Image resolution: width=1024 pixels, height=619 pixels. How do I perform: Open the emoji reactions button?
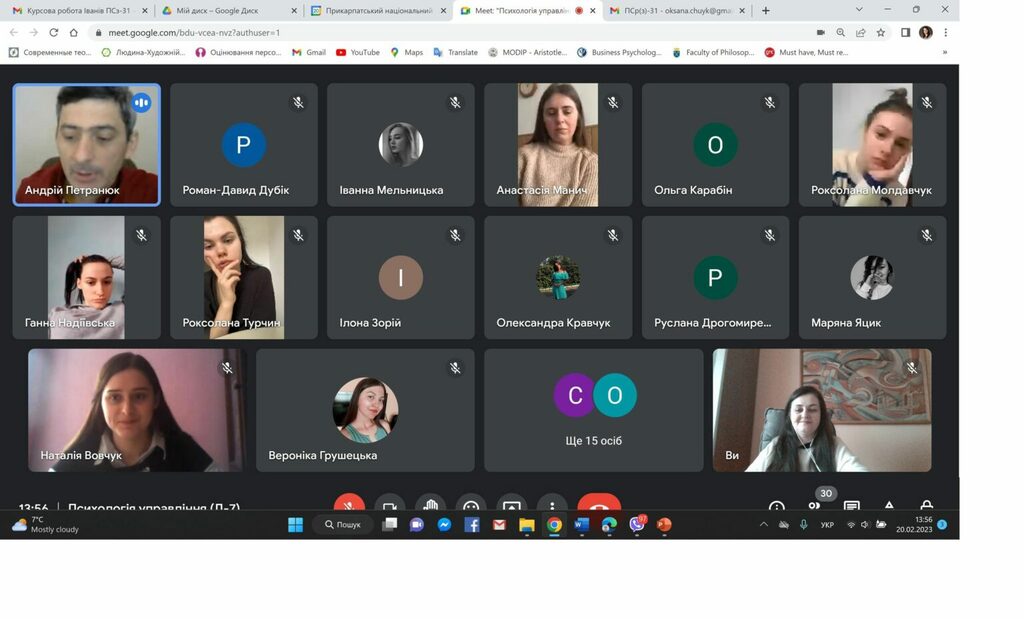pos(470,505)
